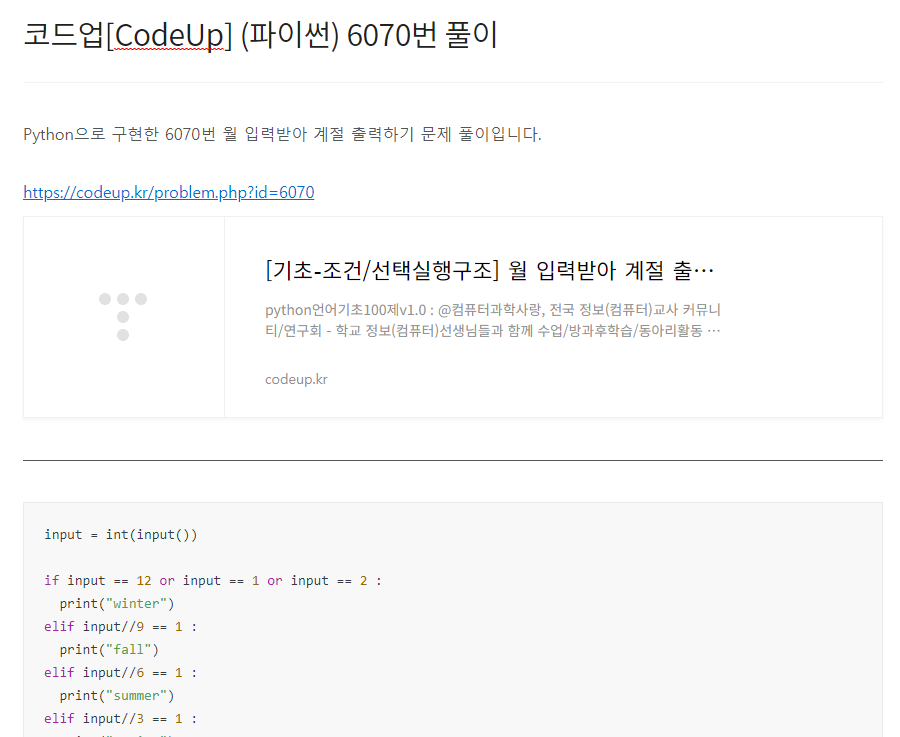Click the code line print("winter")

pos(117,604)
